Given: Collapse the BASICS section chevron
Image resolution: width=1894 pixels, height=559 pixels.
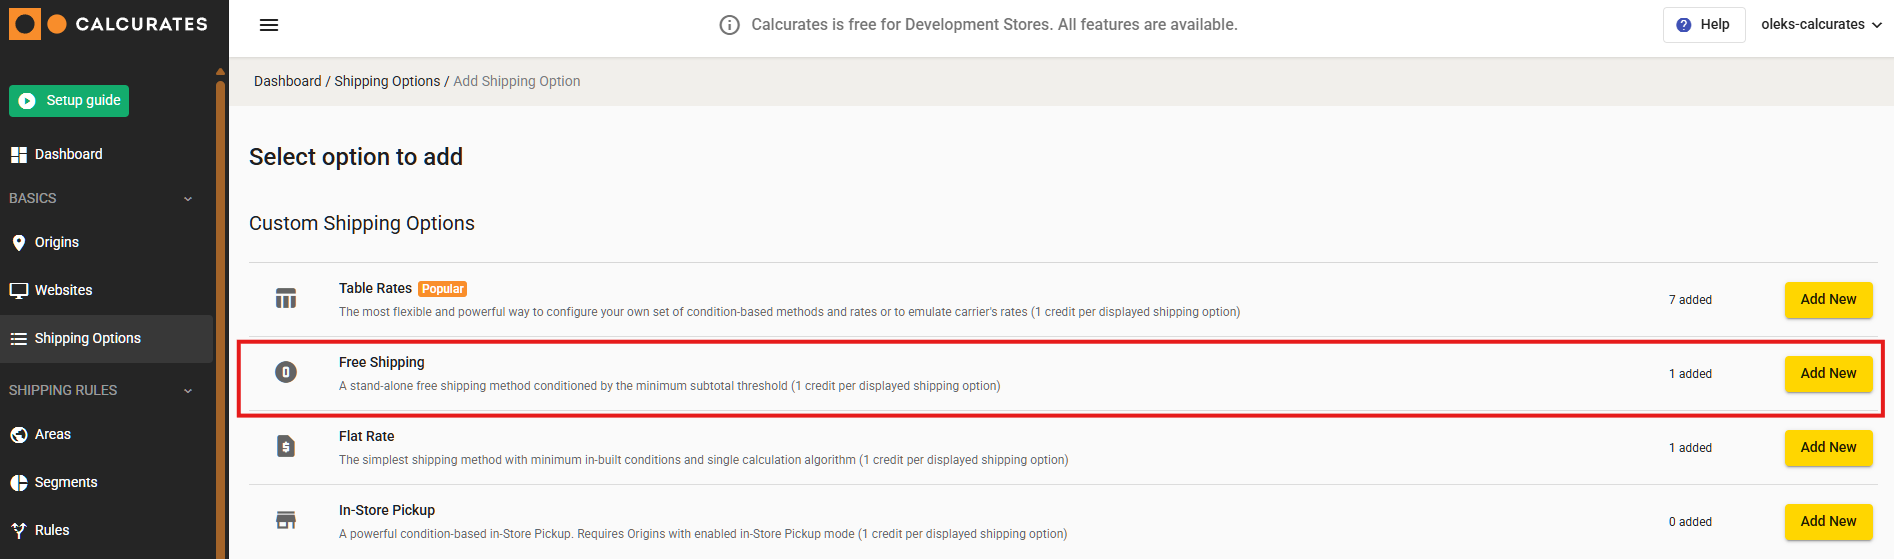Looking at the screenshot, I should click(188, 199).
